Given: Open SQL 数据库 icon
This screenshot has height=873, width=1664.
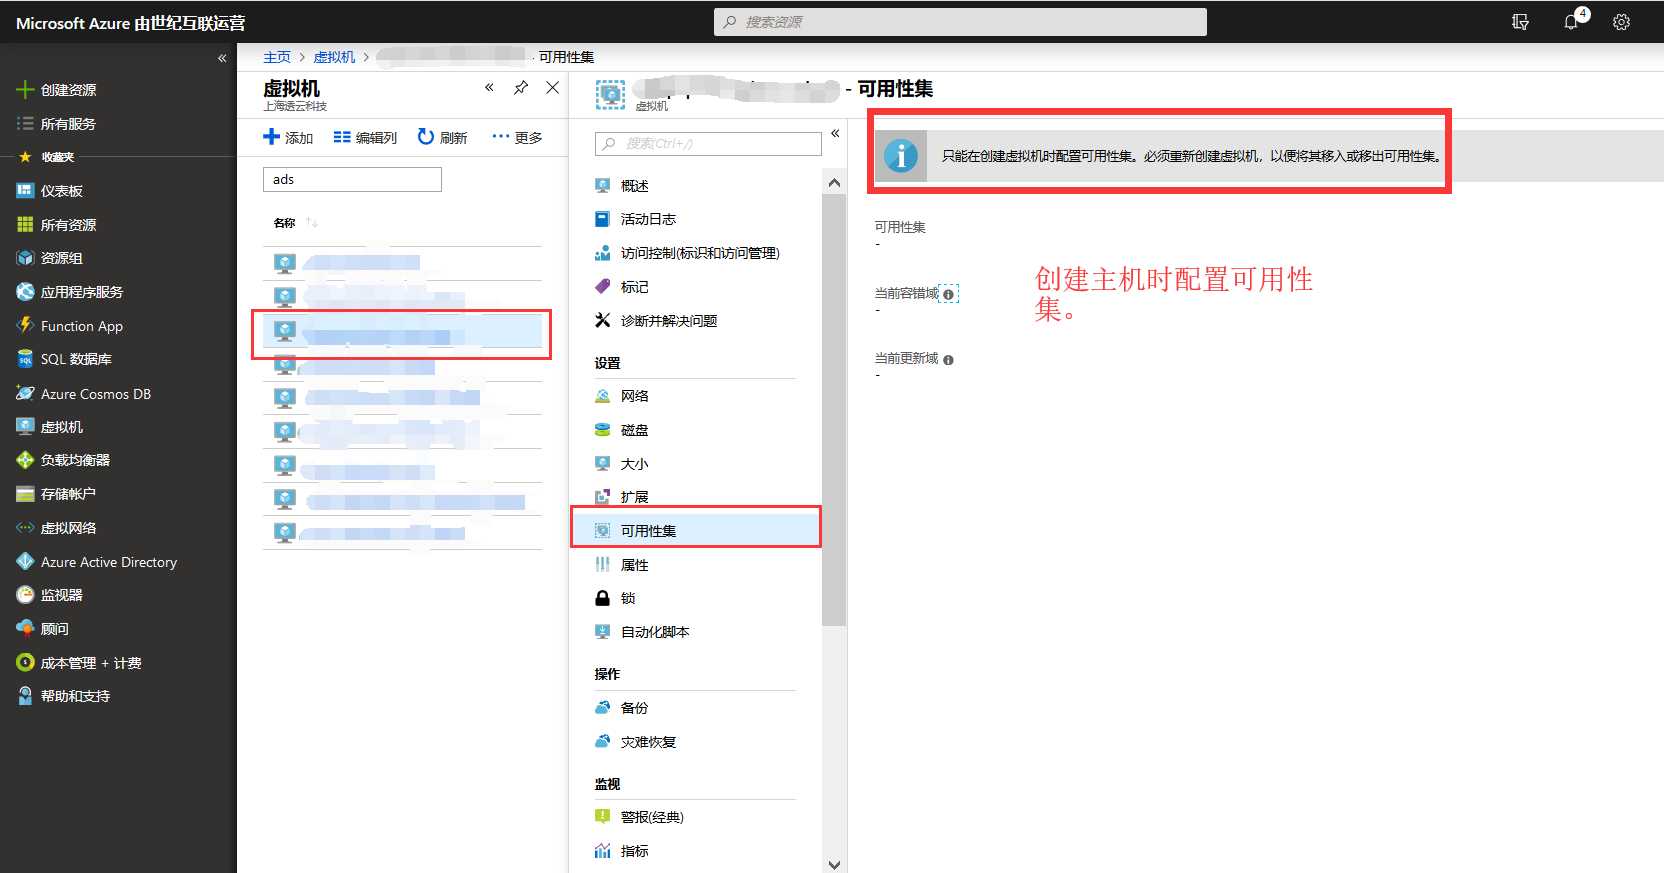Looking at the screenshot, I should click(x=25, y=359).
